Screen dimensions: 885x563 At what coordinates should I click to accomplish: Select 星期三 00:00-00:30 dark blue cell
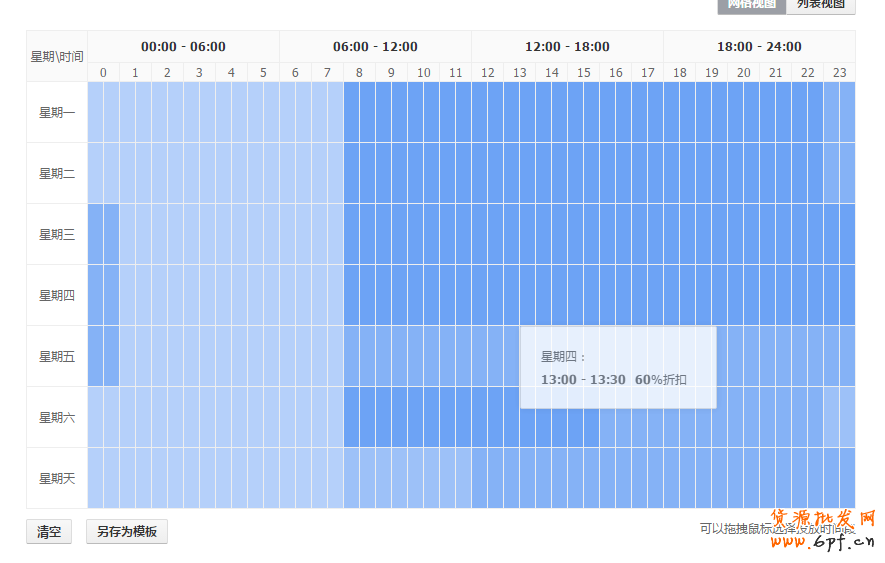(x=96, y=235)
